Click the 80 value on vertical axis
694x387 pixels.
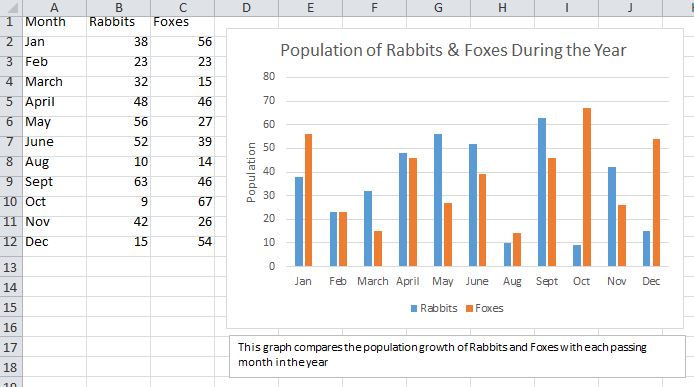269,77
